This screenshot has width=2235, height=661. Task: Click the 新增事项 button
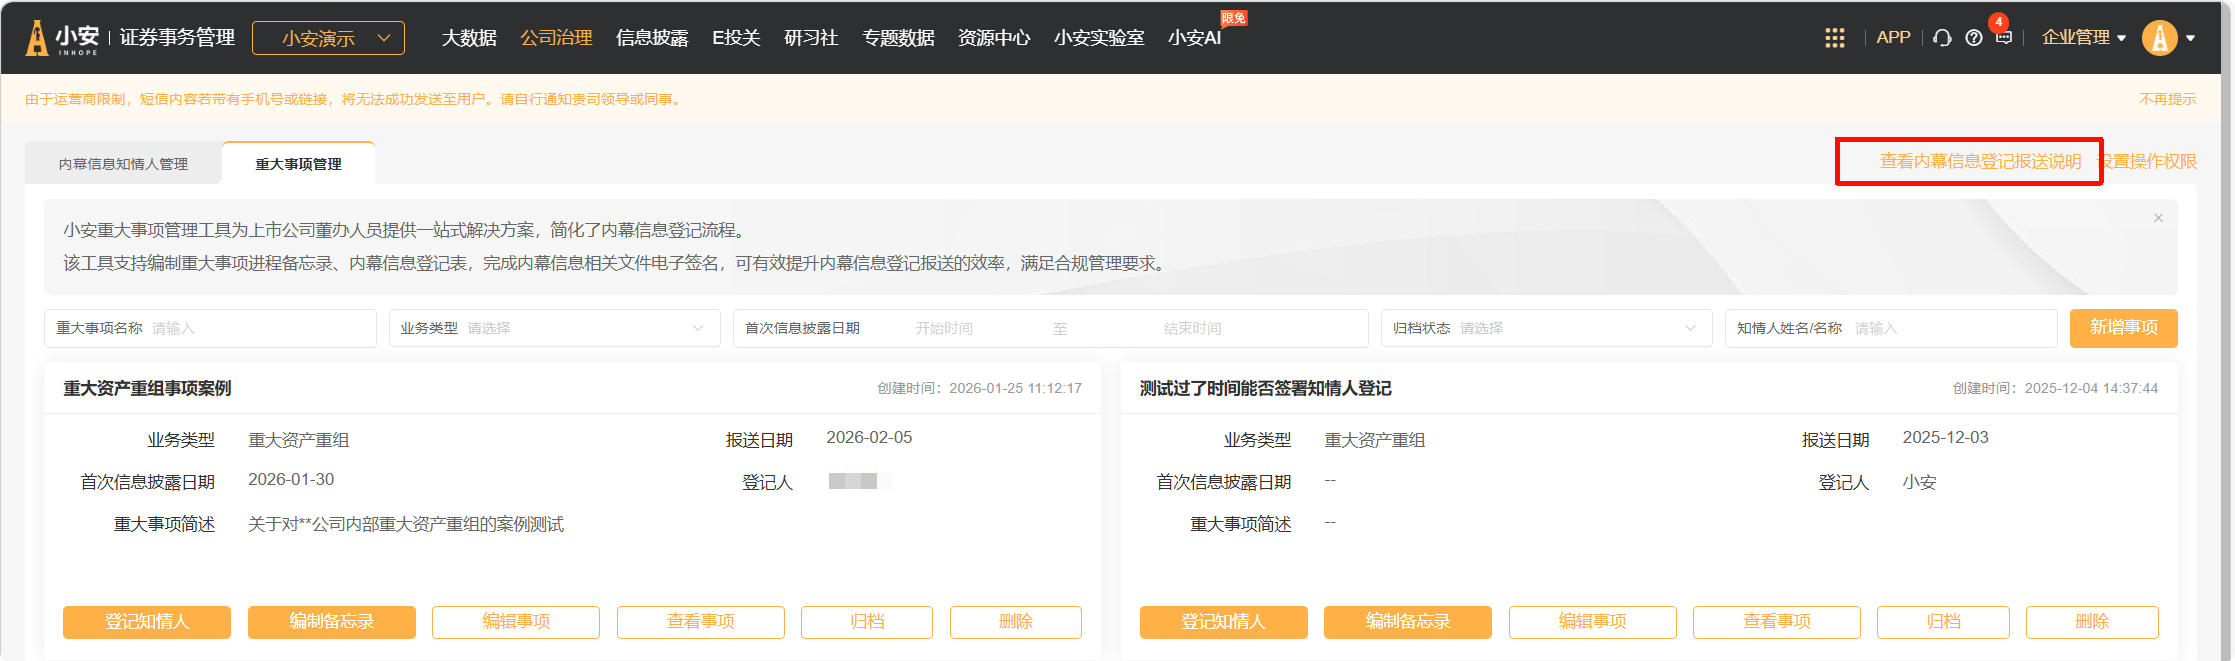(x=2123, y=328)
